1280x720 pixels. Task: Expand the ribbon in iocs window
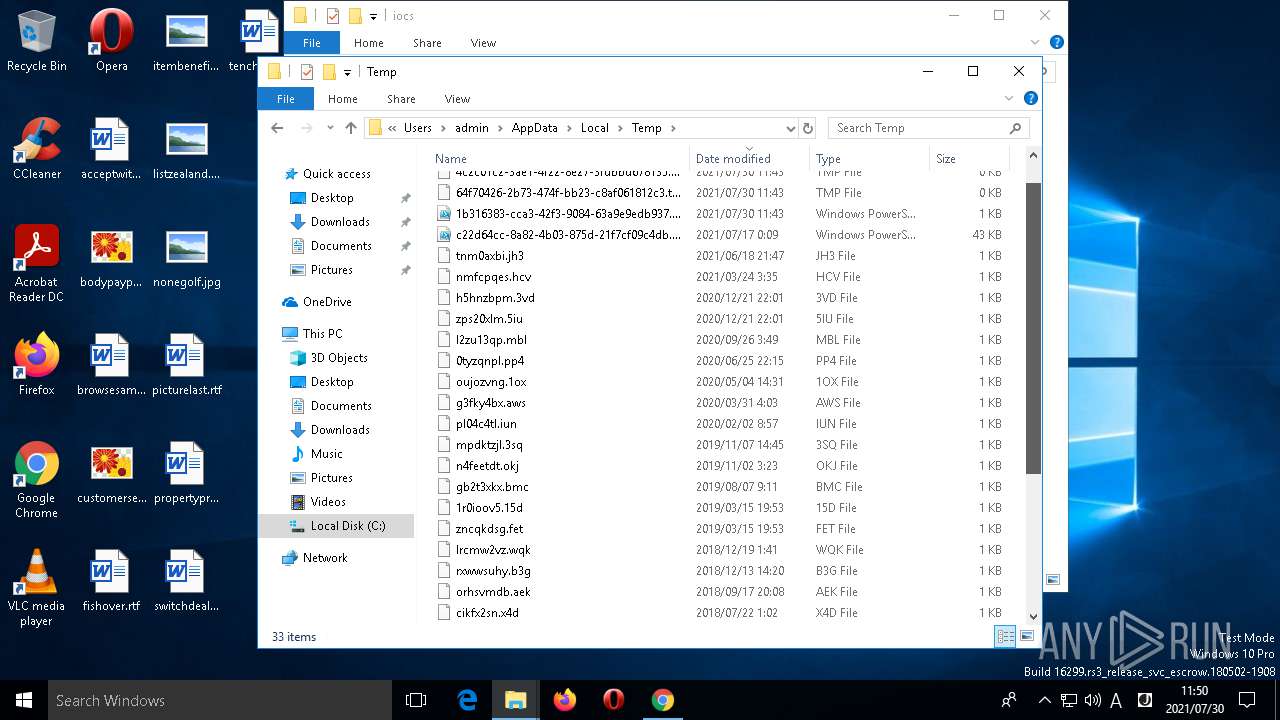(x=1035, y=42)
